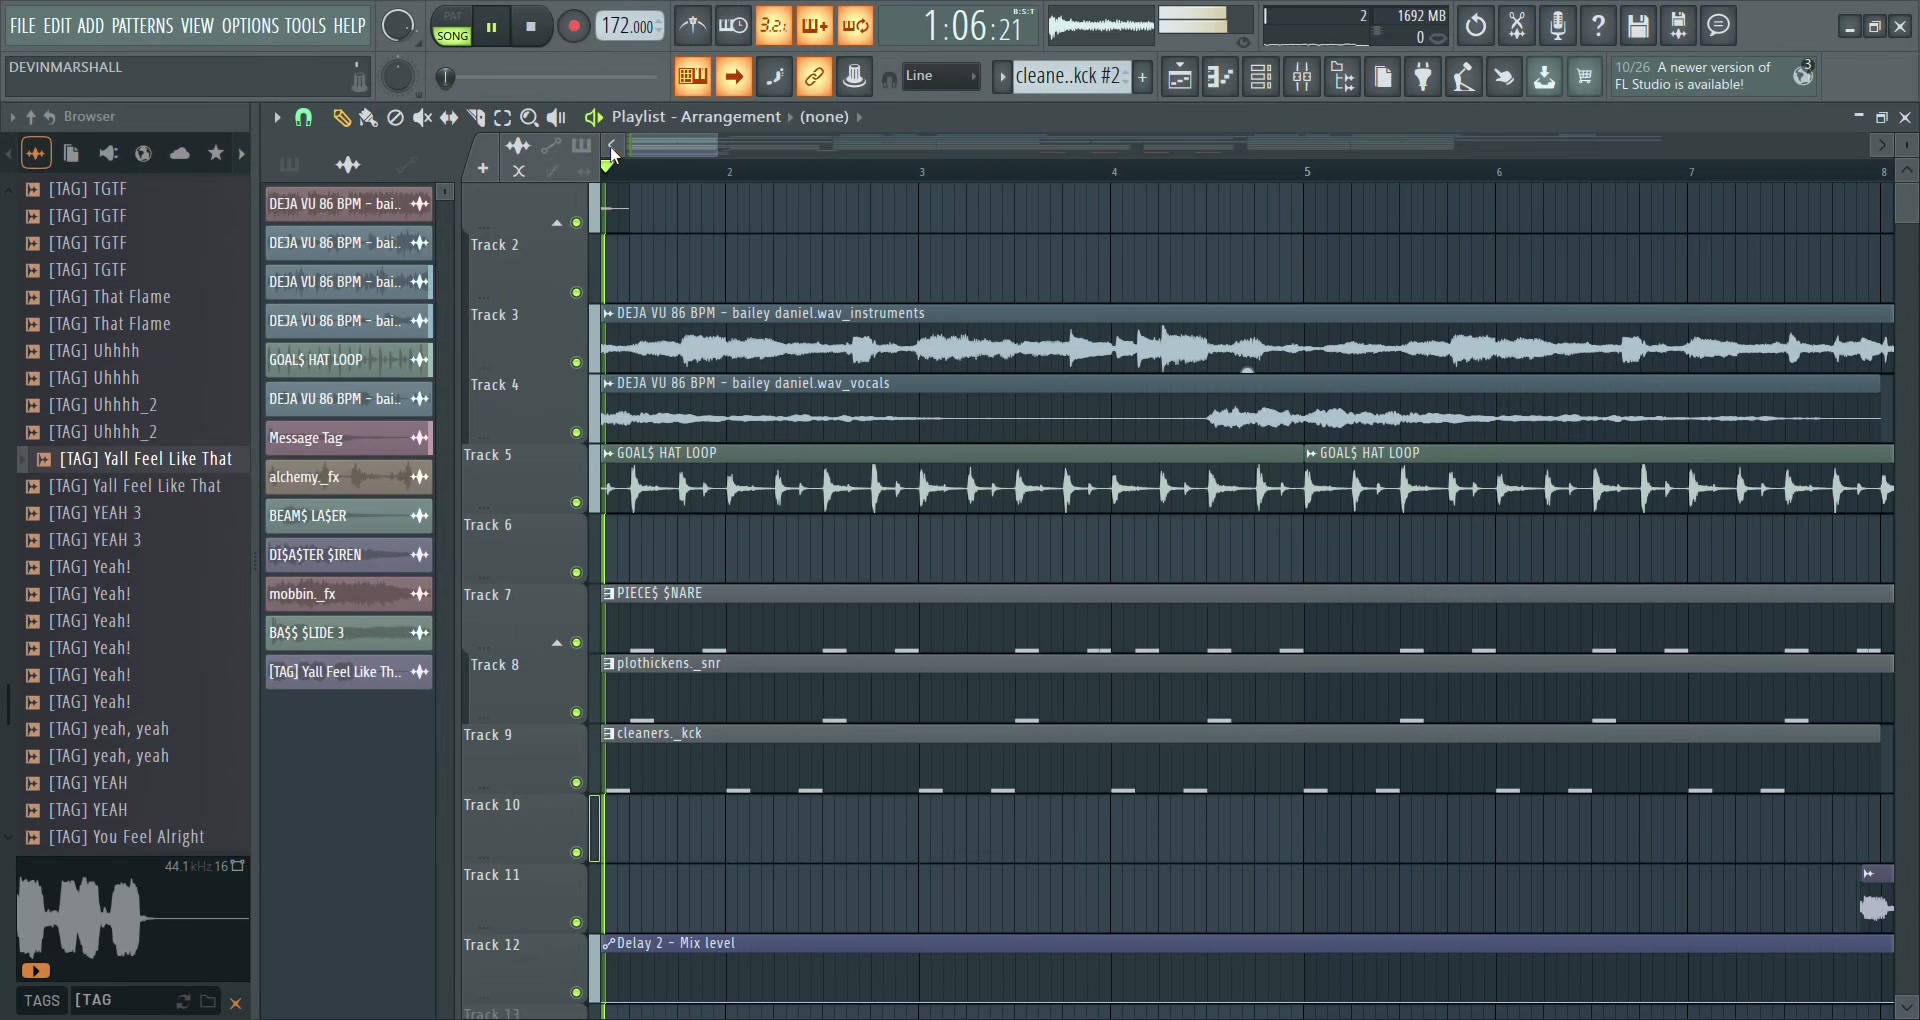
Task: Select the playlist paint brush tool
Action: tap(368, 118)
